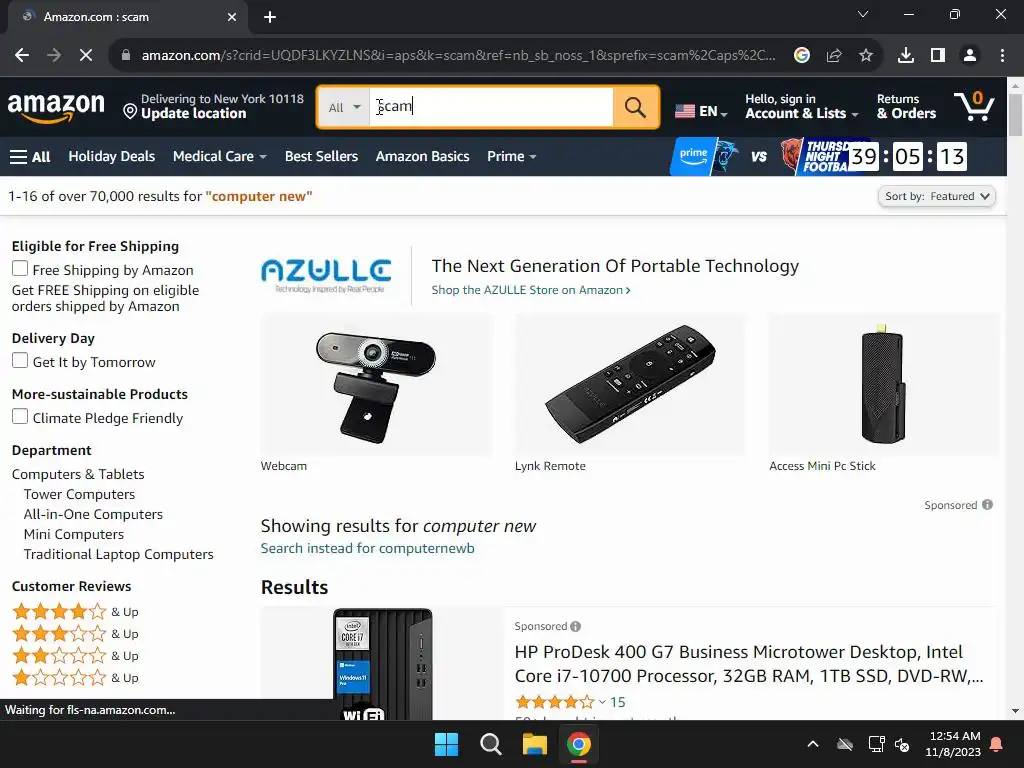Click the orange search magnifier button

[x=635, y=107]
